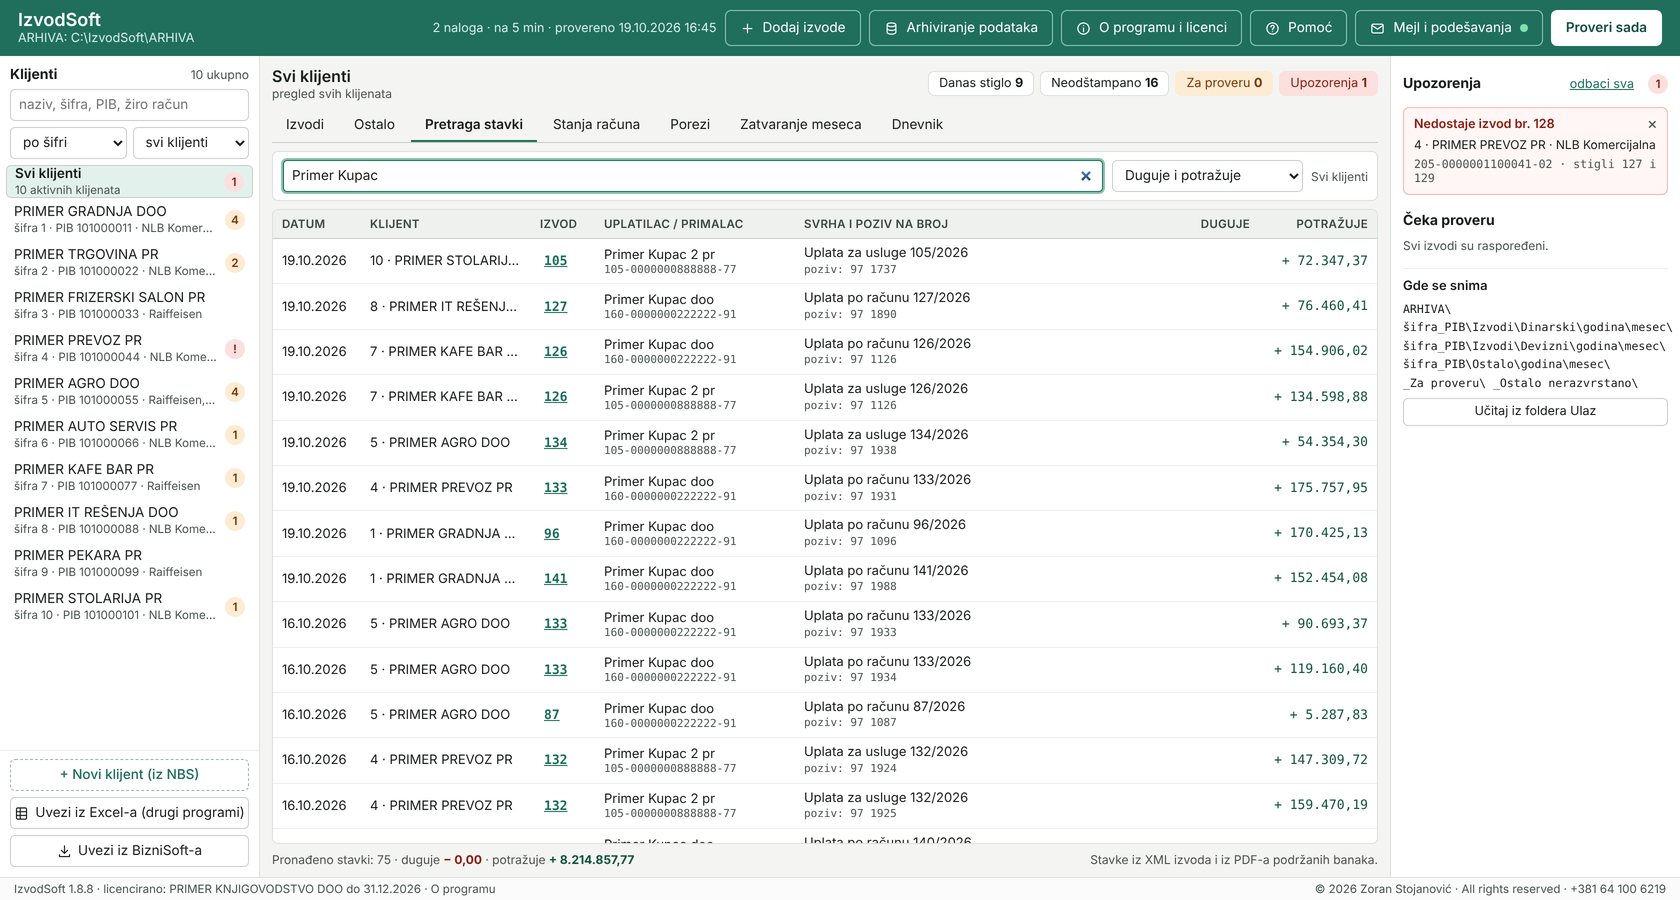Click the help icon on Pomoć

click(1272, 28)
